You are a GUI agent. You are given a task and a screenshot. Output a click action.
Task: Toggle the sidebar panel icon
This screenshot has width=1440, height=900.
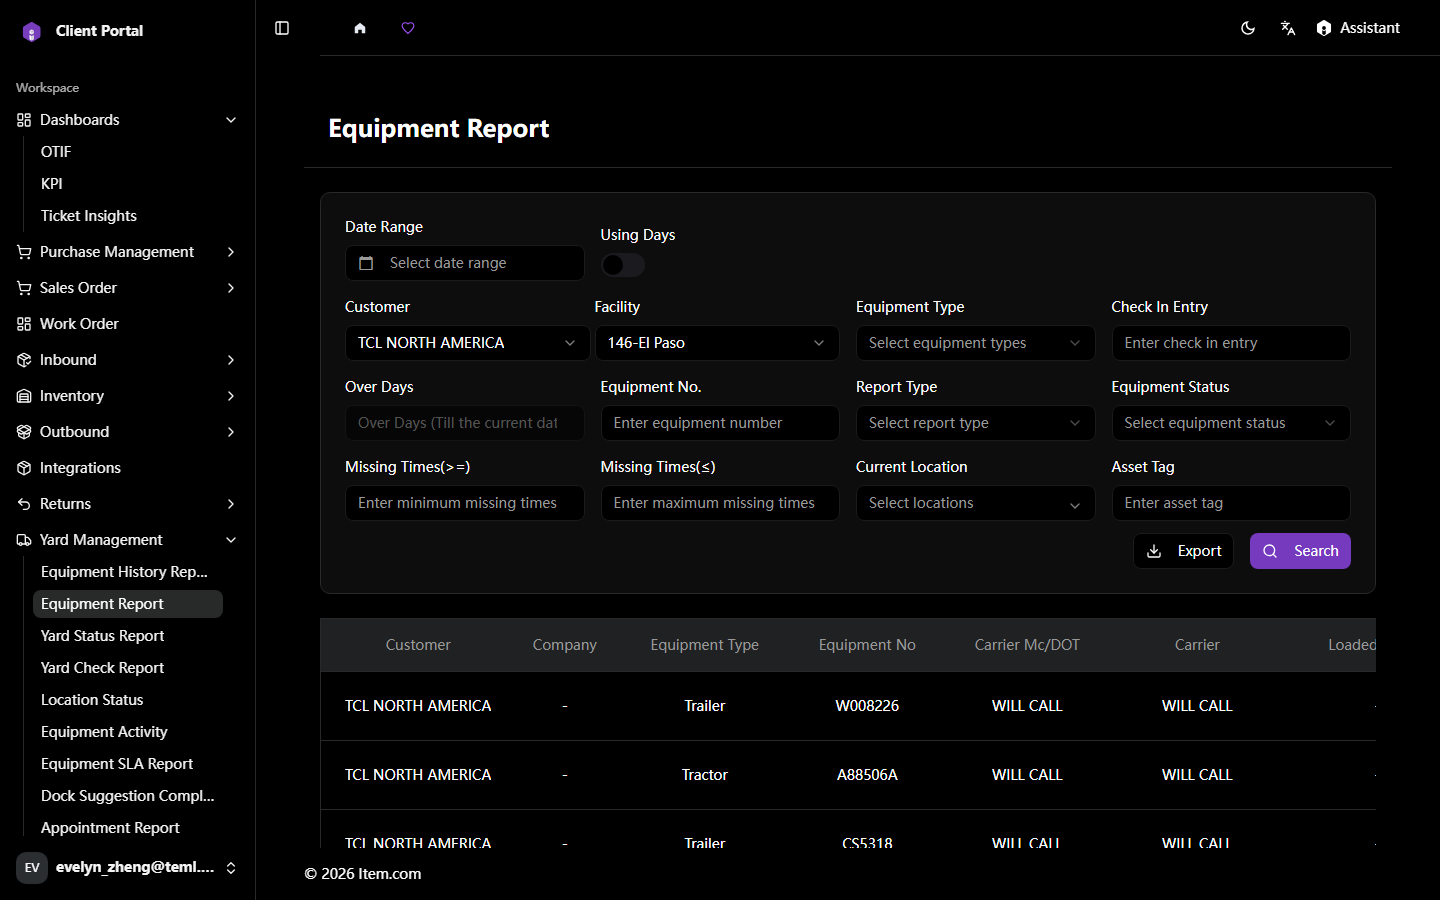[x=282, y=28]
